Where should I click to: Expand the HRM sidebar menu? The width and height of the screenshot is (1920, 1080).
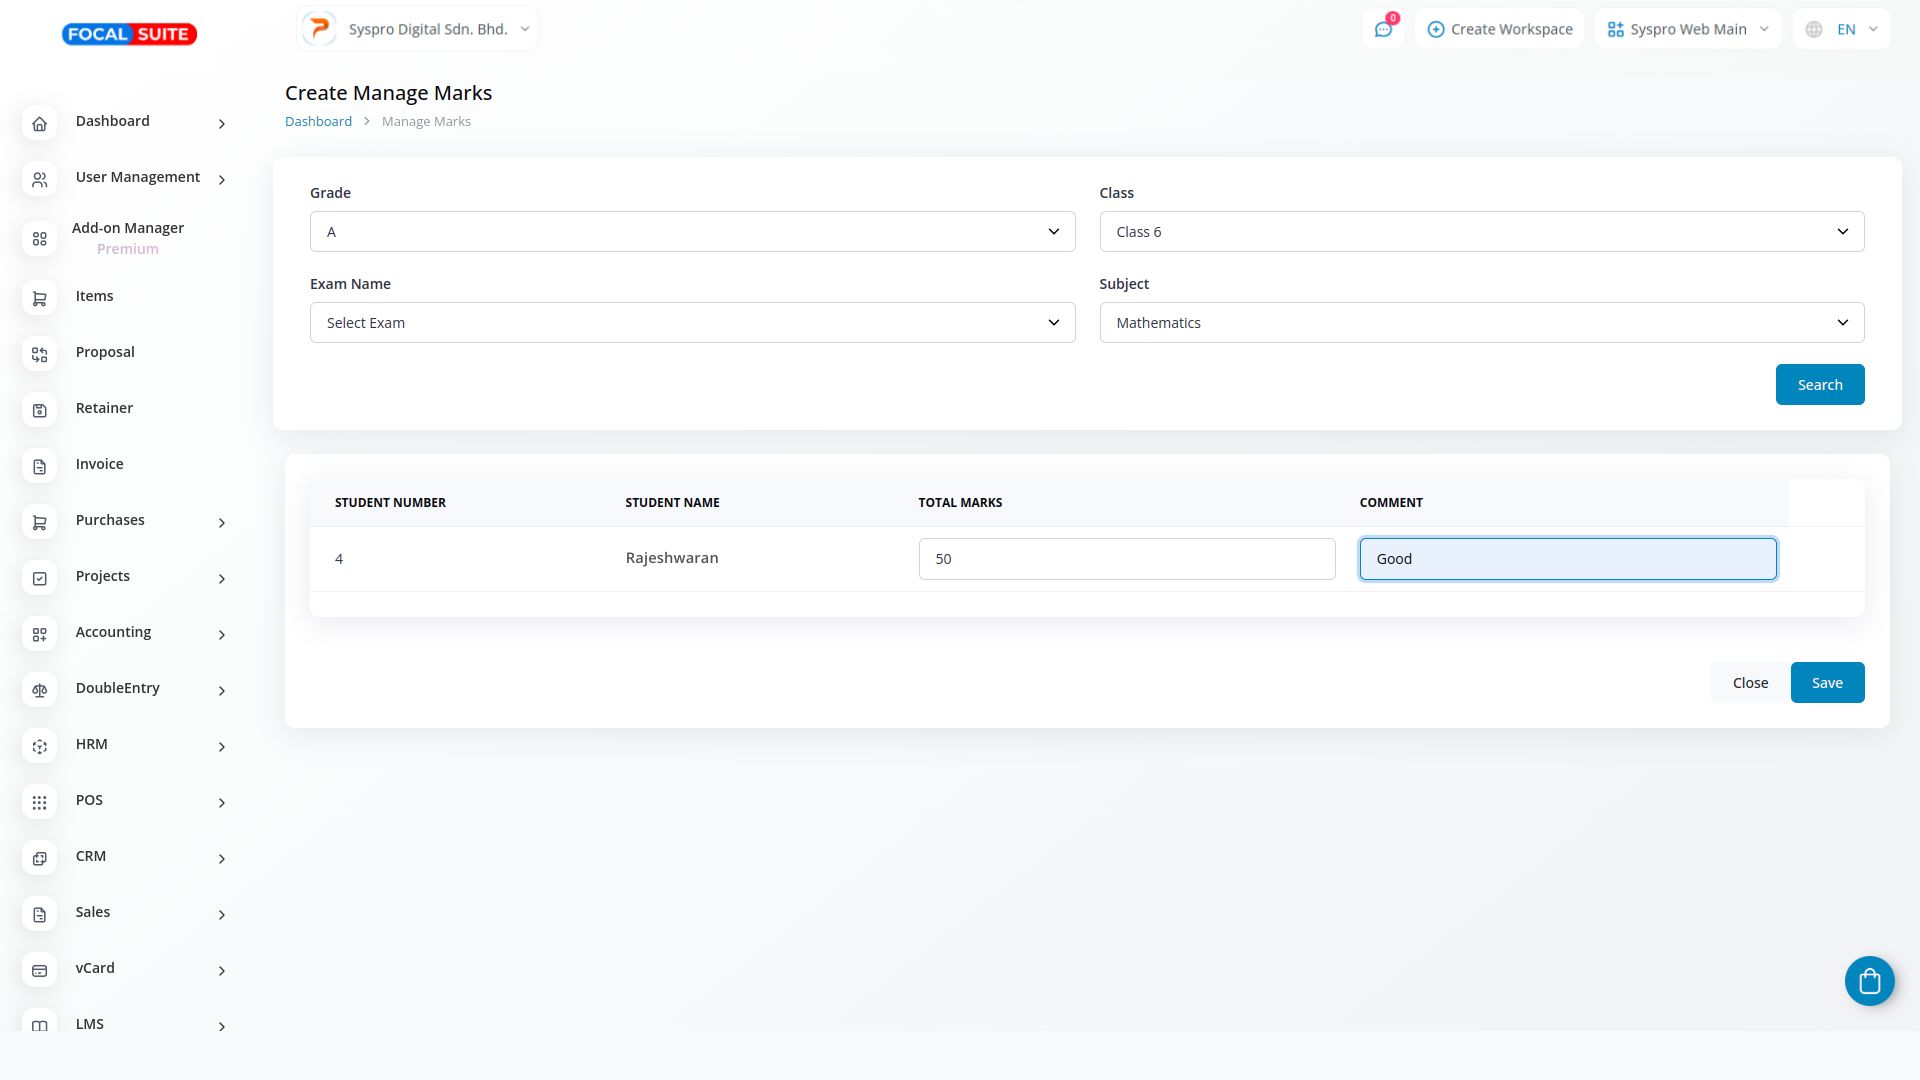click(x=221, y=746)
